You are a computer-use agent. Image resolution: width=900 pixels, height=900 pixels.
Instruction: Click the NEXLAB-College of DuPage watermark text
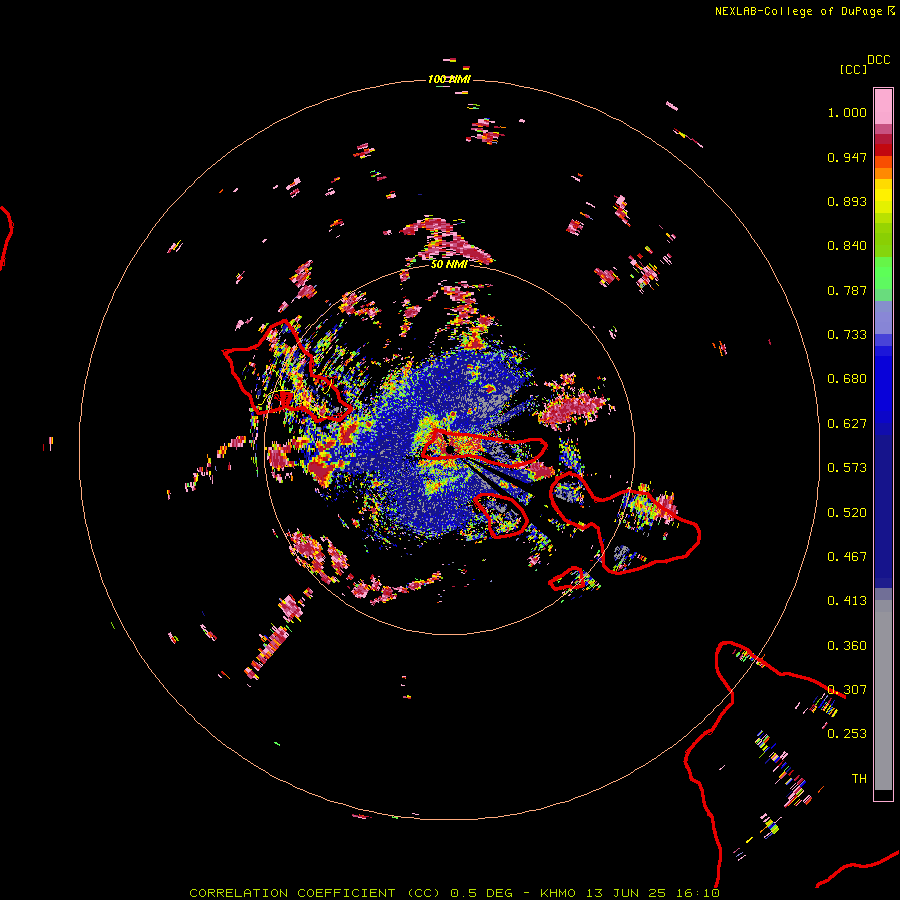click(x=798, y=11)
